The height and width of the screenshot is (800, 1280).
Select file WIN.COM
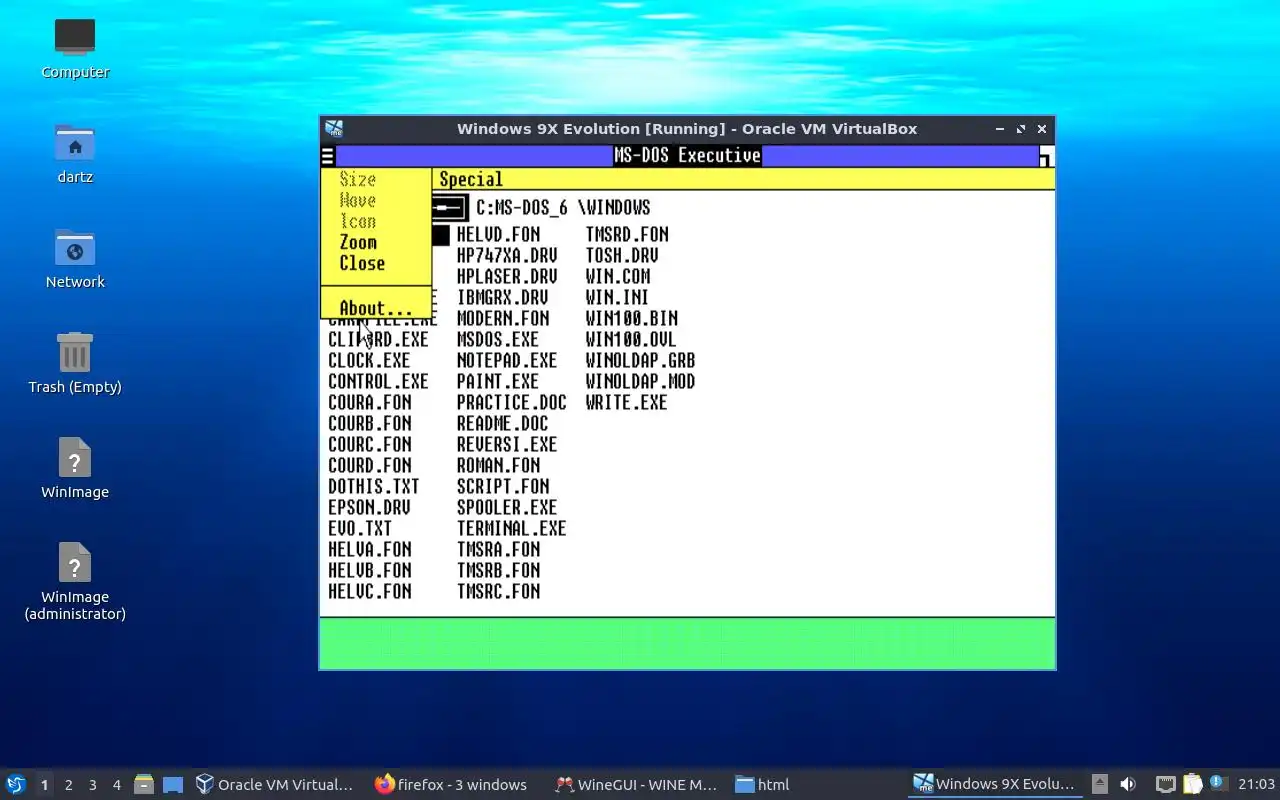tap(618, 277)
